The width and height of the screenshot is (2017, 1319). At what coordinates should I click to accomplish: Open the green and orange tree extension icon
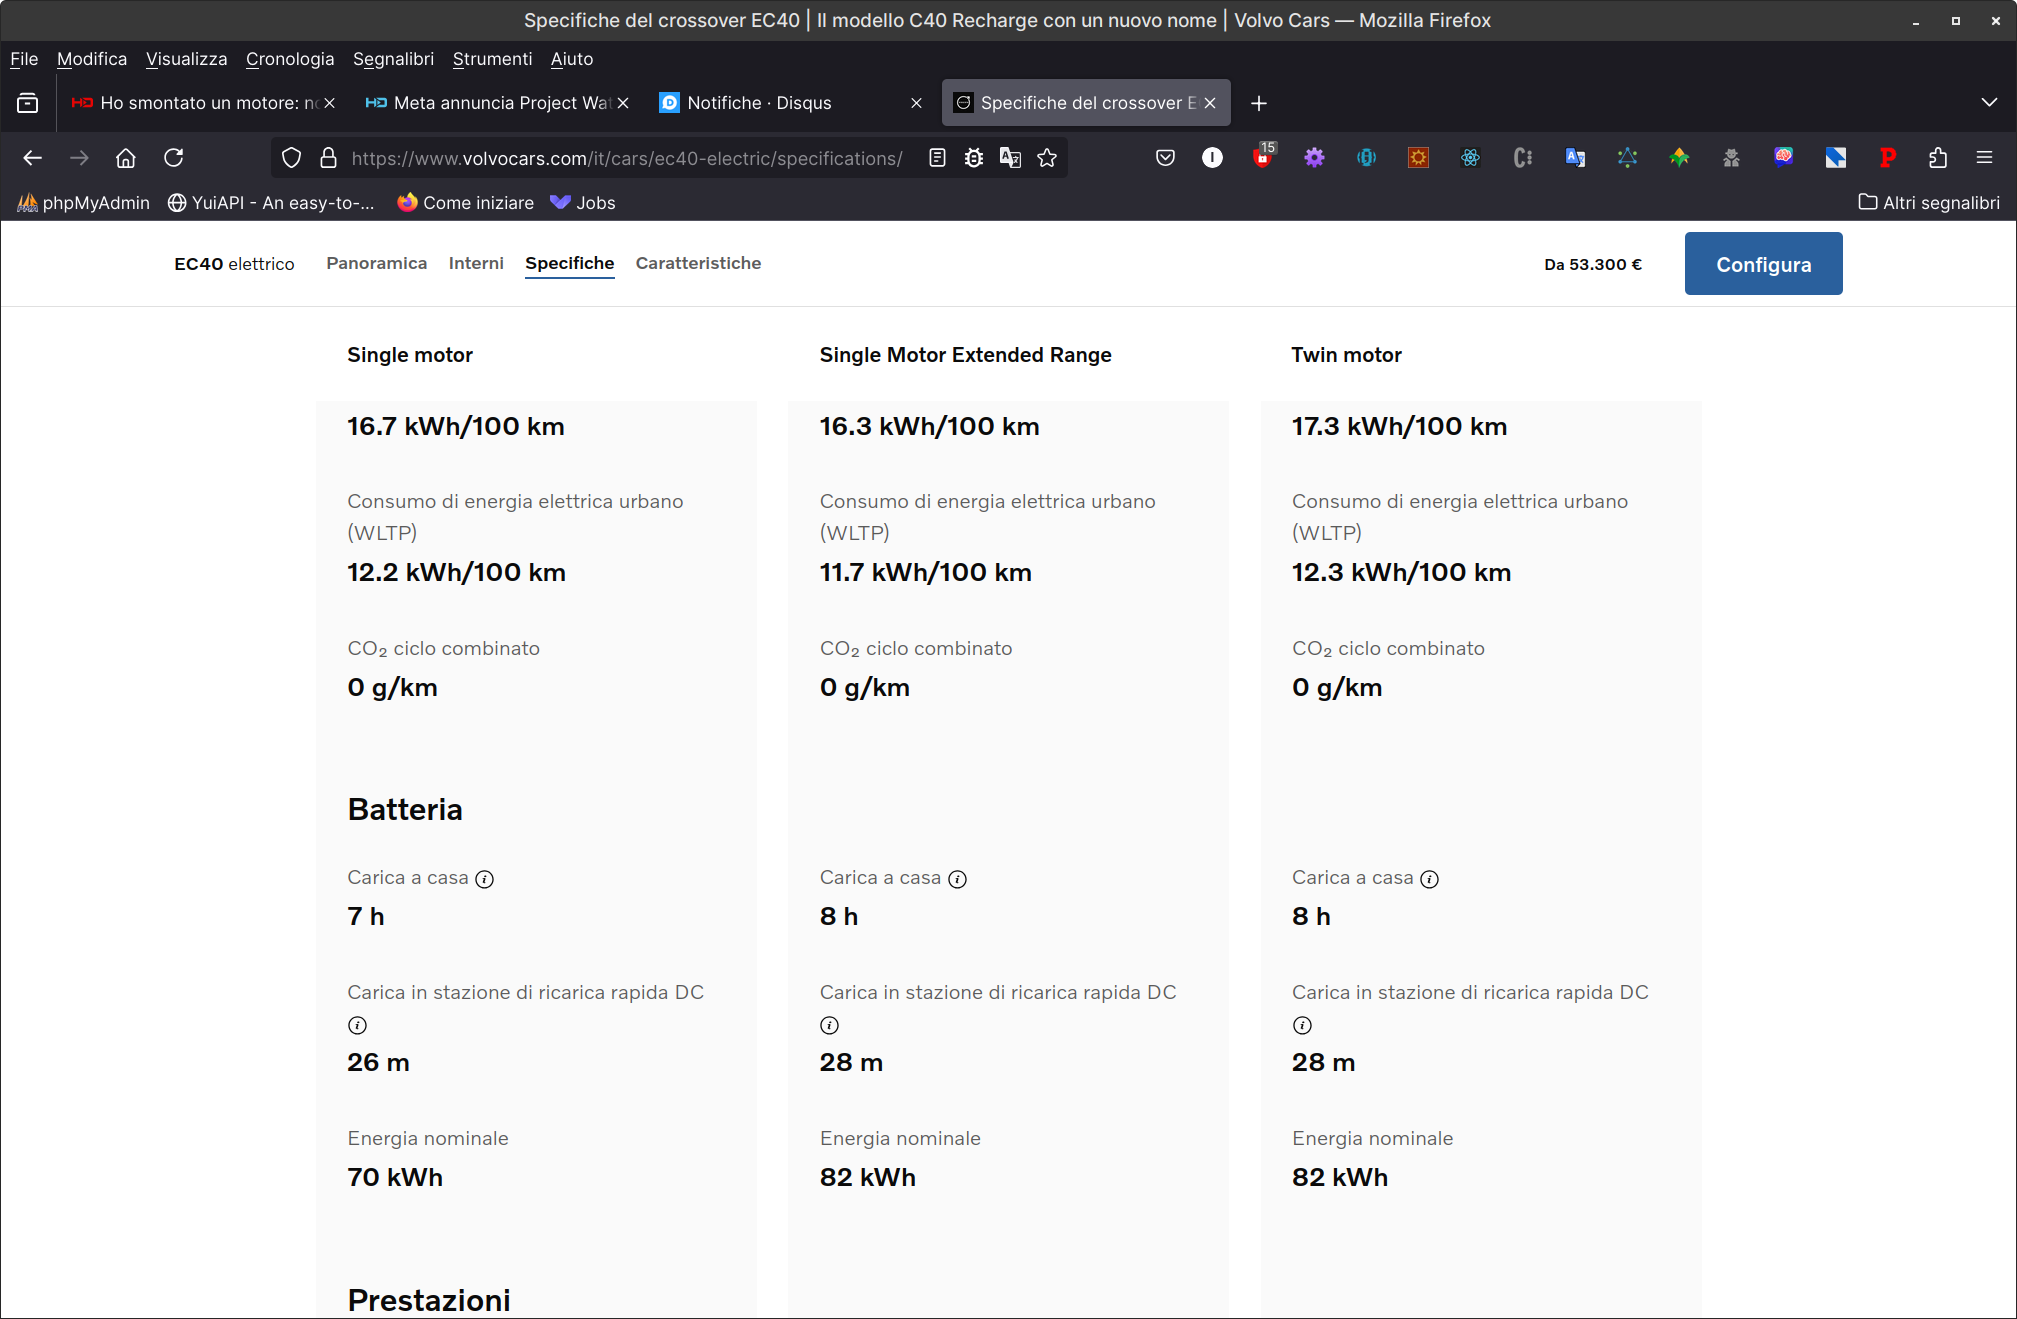(1679, 158)
